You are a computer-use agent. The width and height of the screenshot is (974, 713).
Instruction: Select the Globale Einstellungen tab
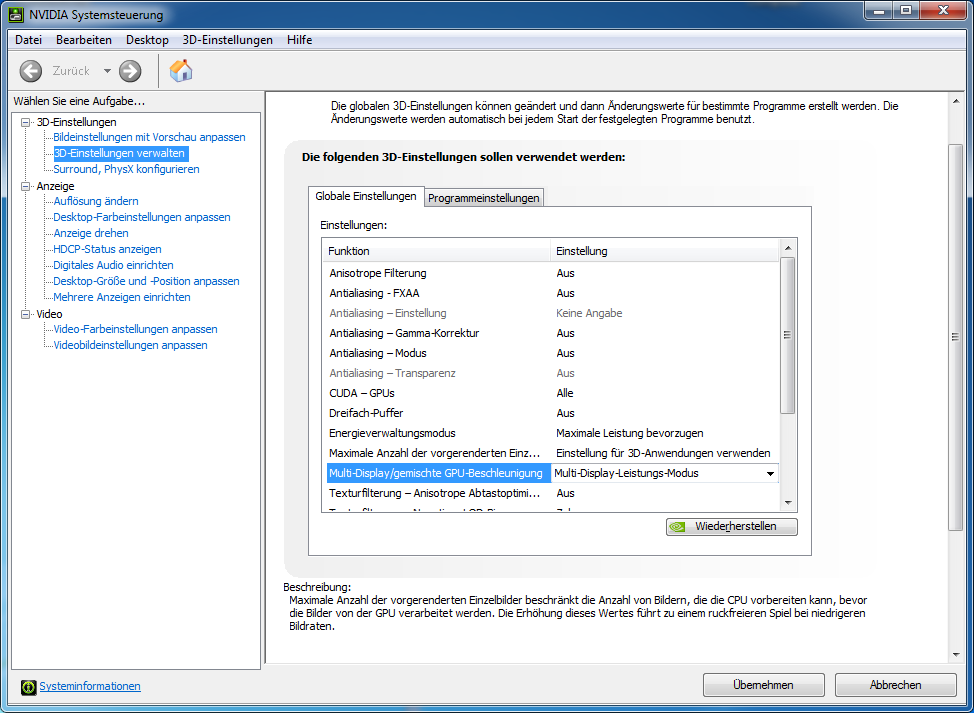(366, 196)
